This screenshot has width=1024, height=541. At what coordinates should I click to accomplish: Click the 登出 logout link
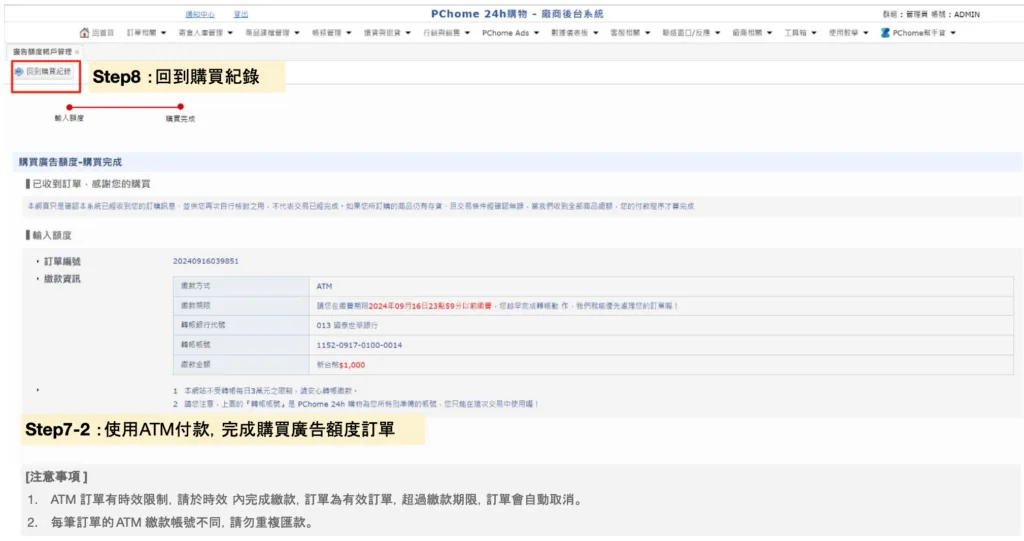point(241,14)
